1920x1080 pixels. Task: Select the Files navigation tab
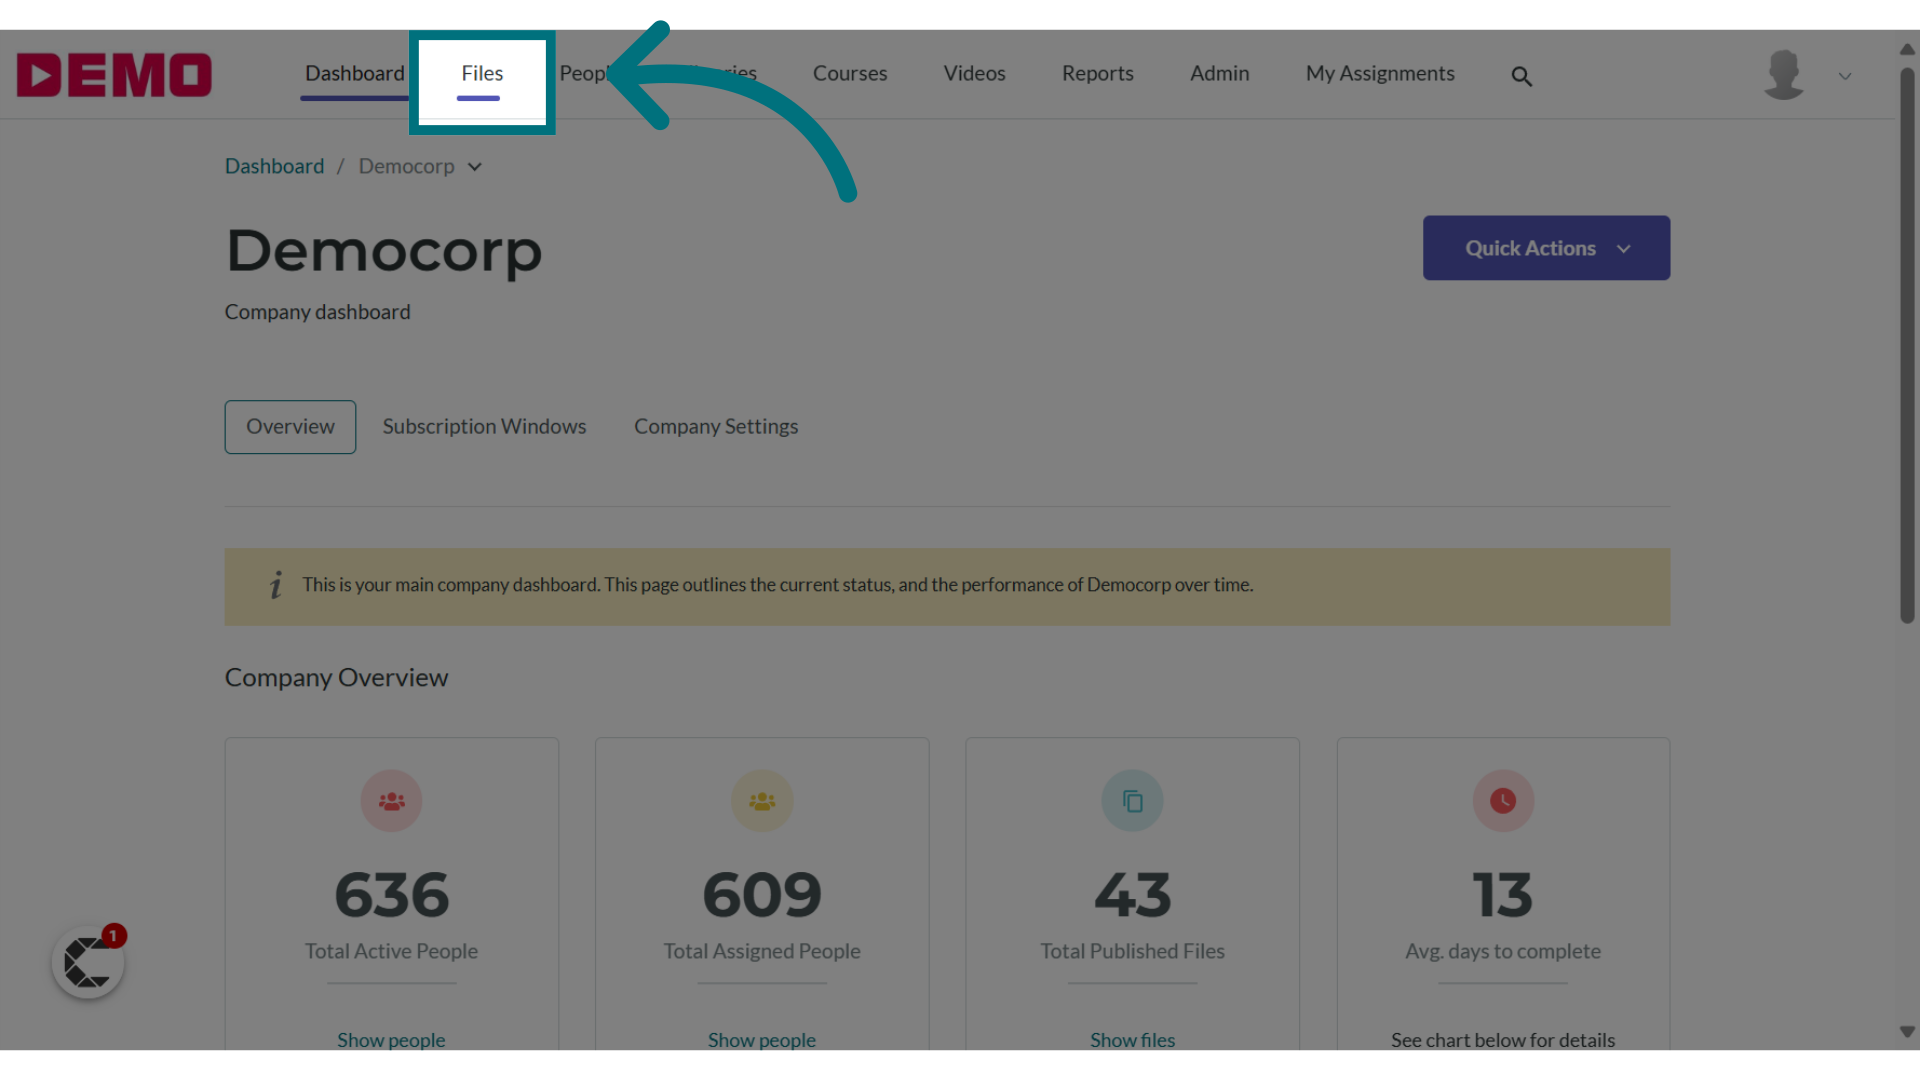(x=481, y=73)
